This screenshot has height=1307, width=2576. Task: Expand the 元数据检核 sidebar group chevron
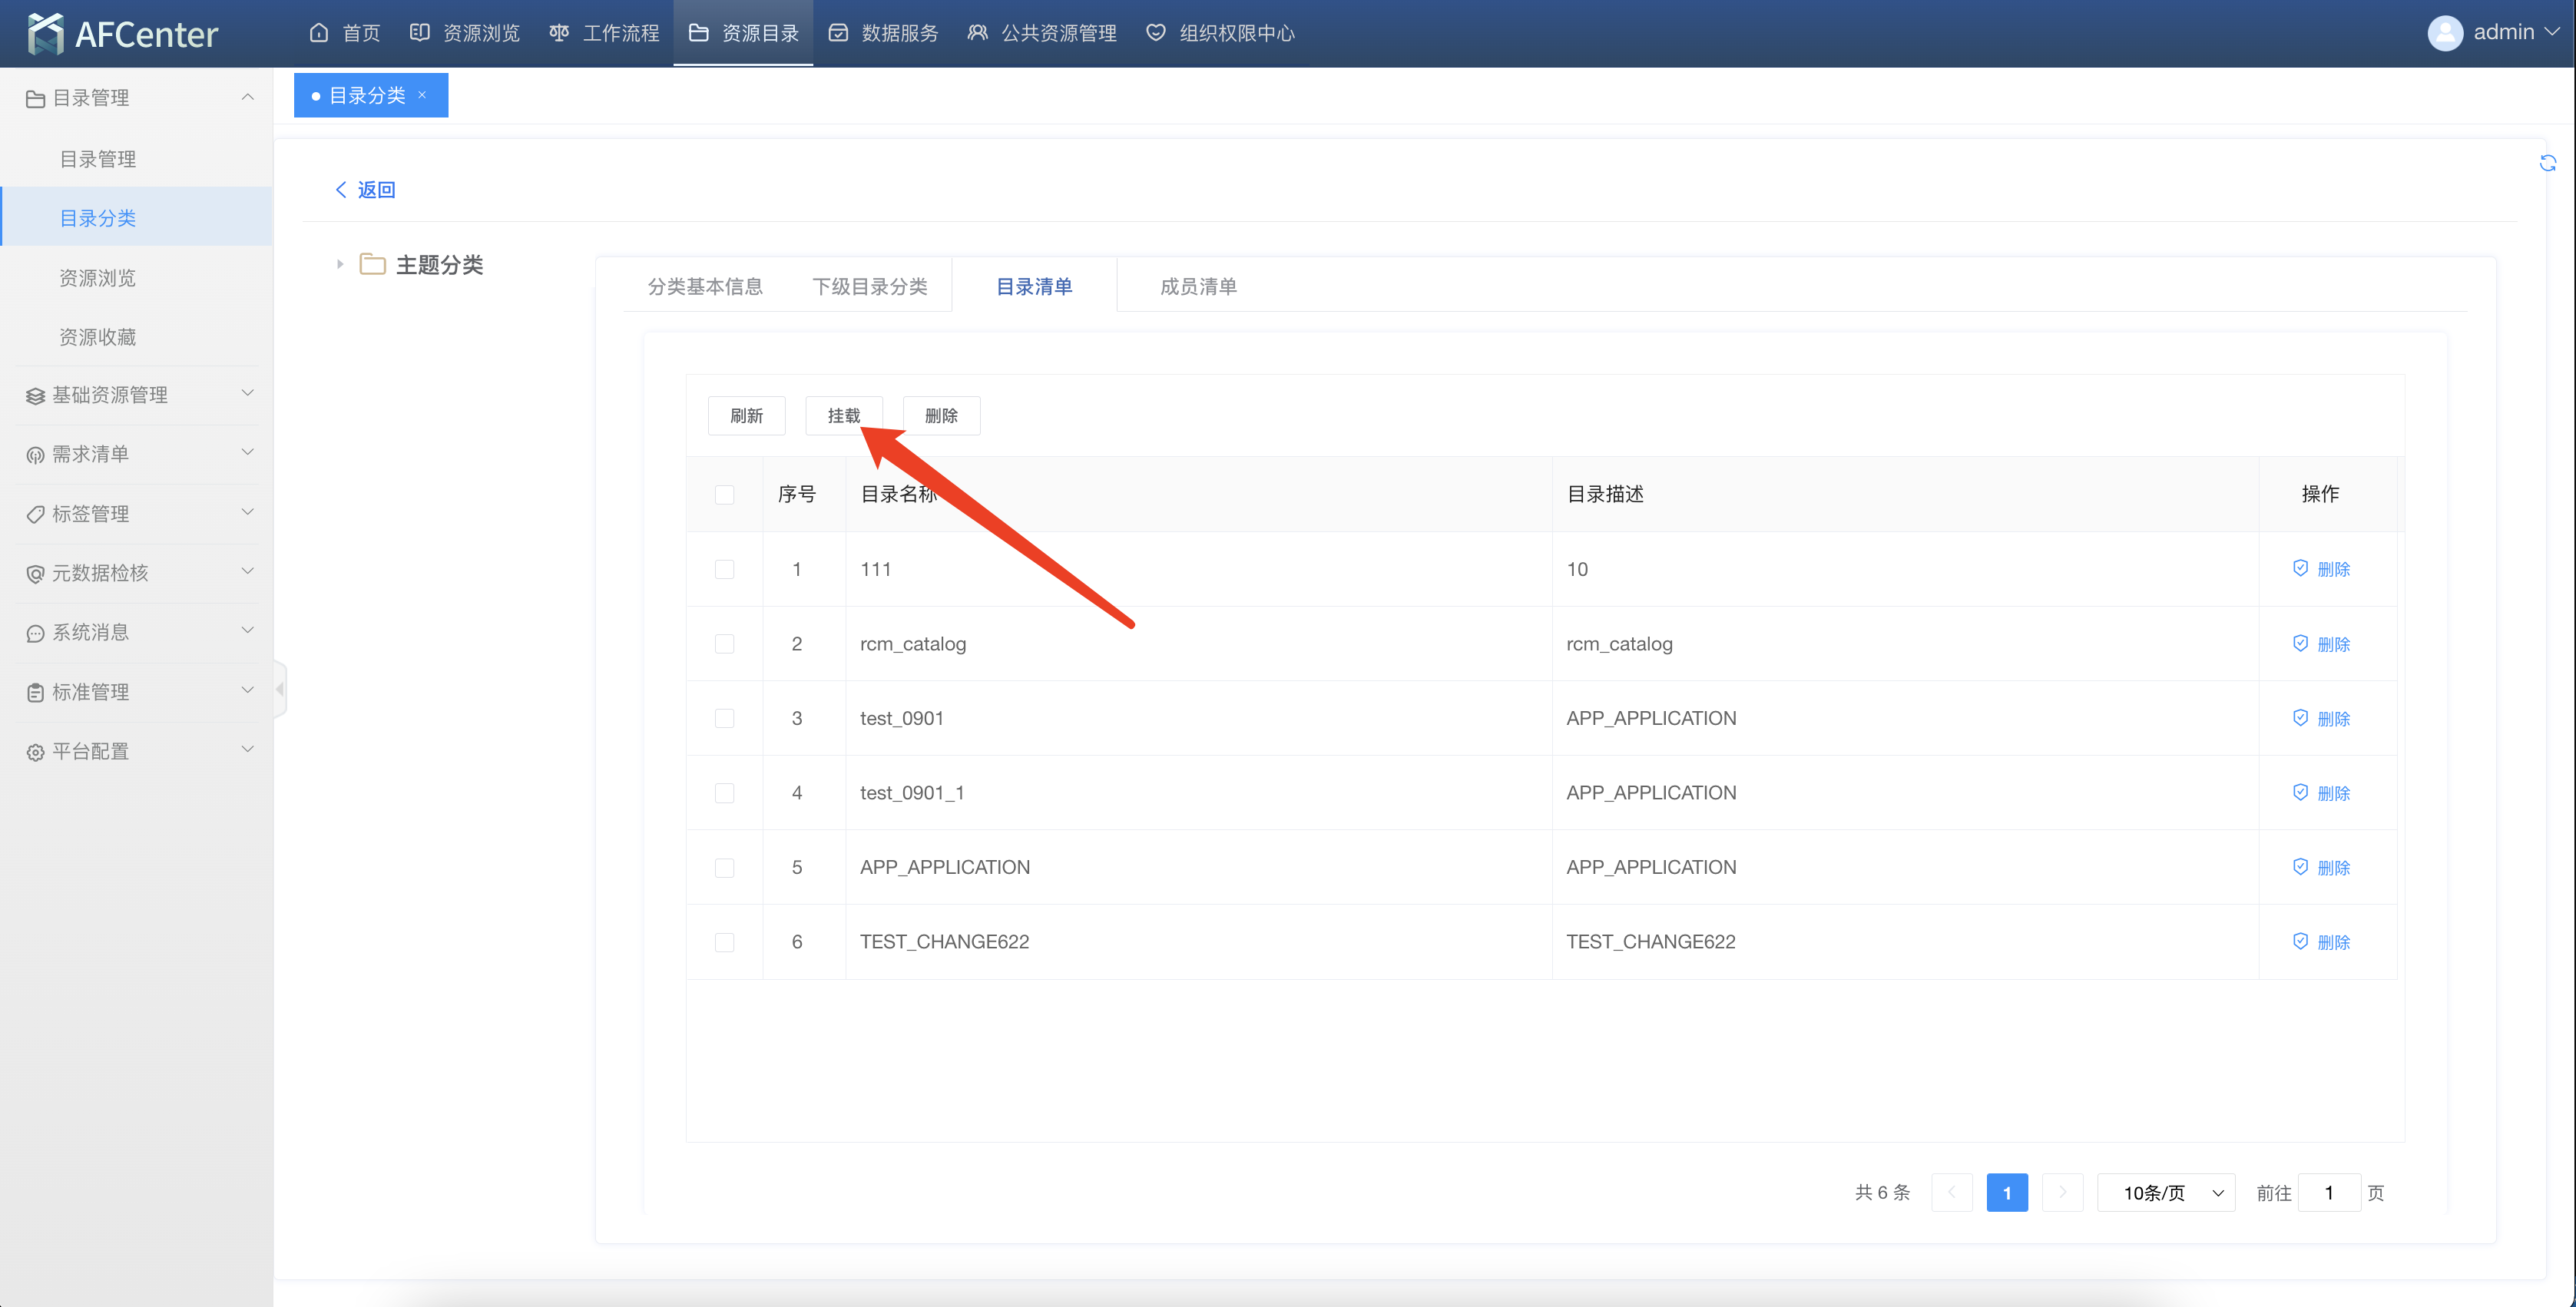(x=248, y=571)
